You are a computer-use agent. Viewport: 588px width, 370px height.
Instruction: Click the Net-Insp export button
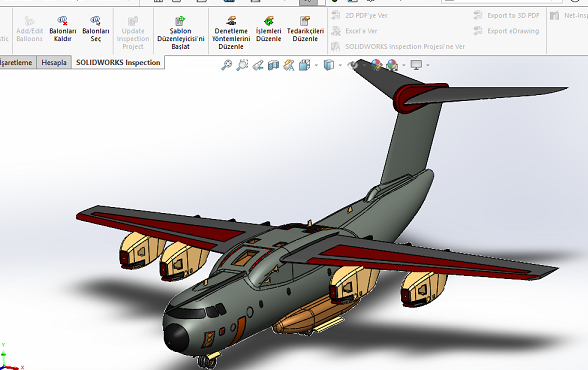coord(569,15)
